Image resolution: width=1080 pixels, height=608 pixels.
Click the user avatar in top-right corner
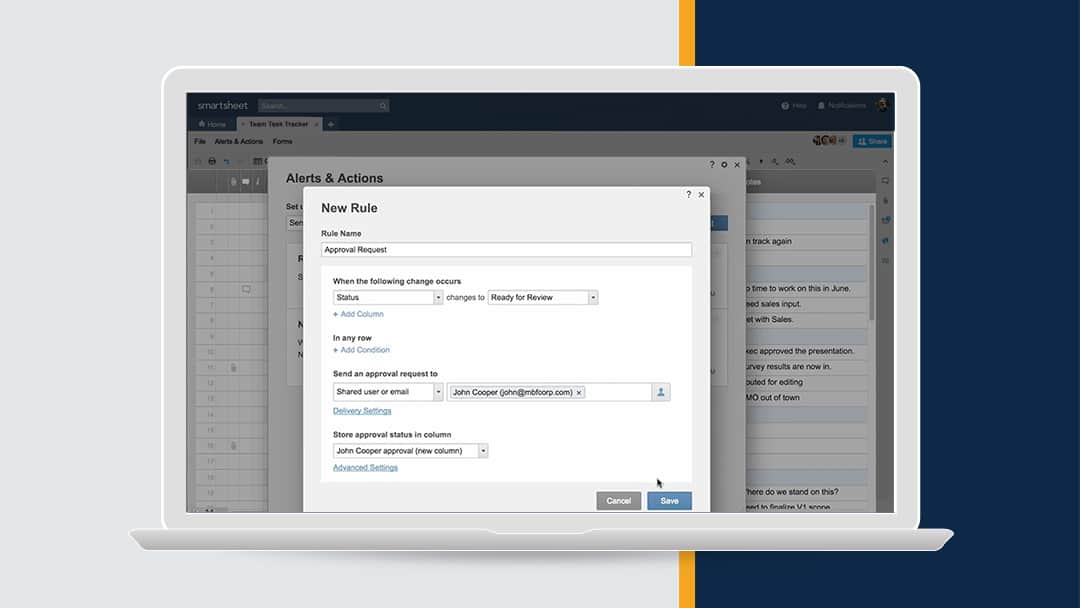pyautogui.click(x=882, y=105)
